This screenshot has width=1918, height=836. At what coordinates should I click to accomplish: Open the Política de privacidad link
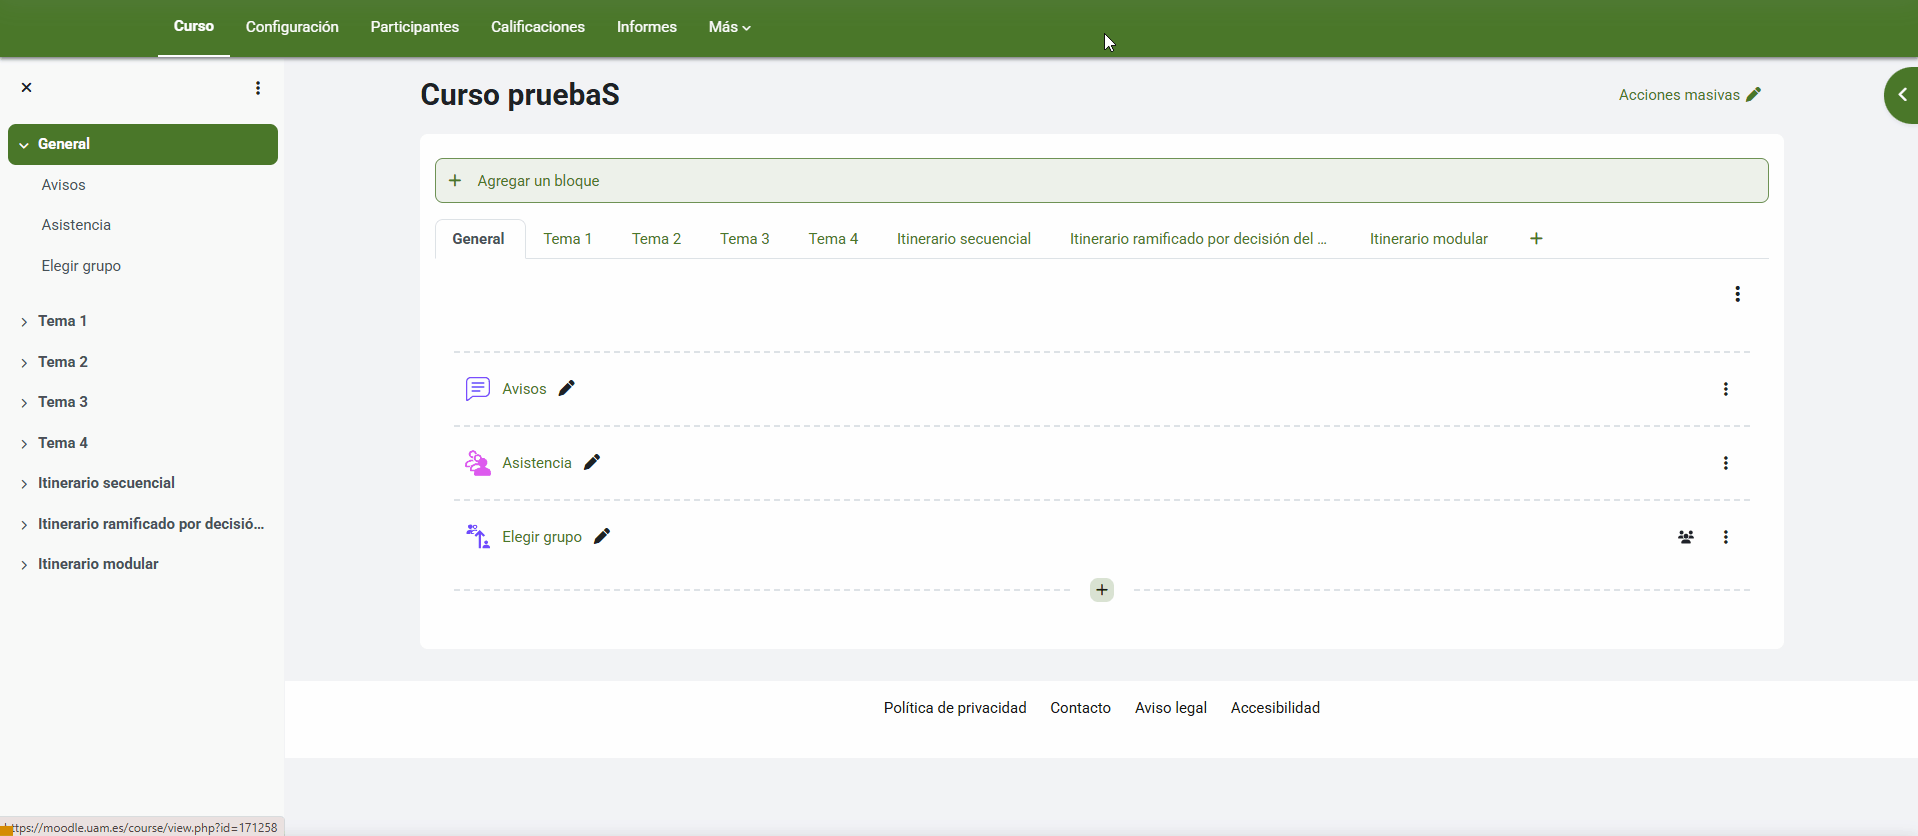click(x=954, y=708)
